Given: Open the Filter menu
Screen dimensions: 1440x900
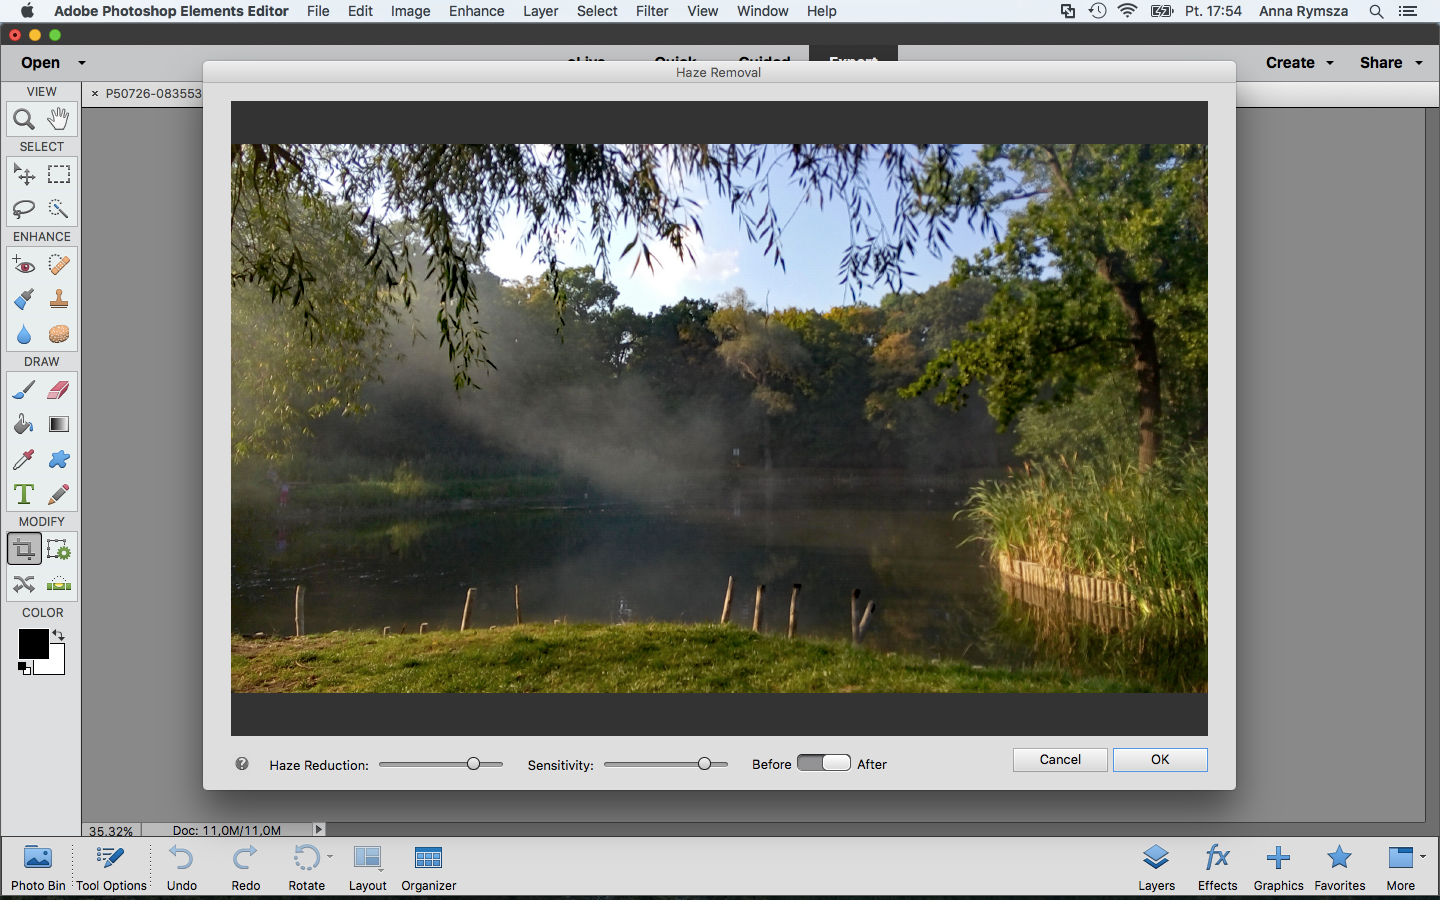Looking at the screenshot, I should [x=652, y=11].
